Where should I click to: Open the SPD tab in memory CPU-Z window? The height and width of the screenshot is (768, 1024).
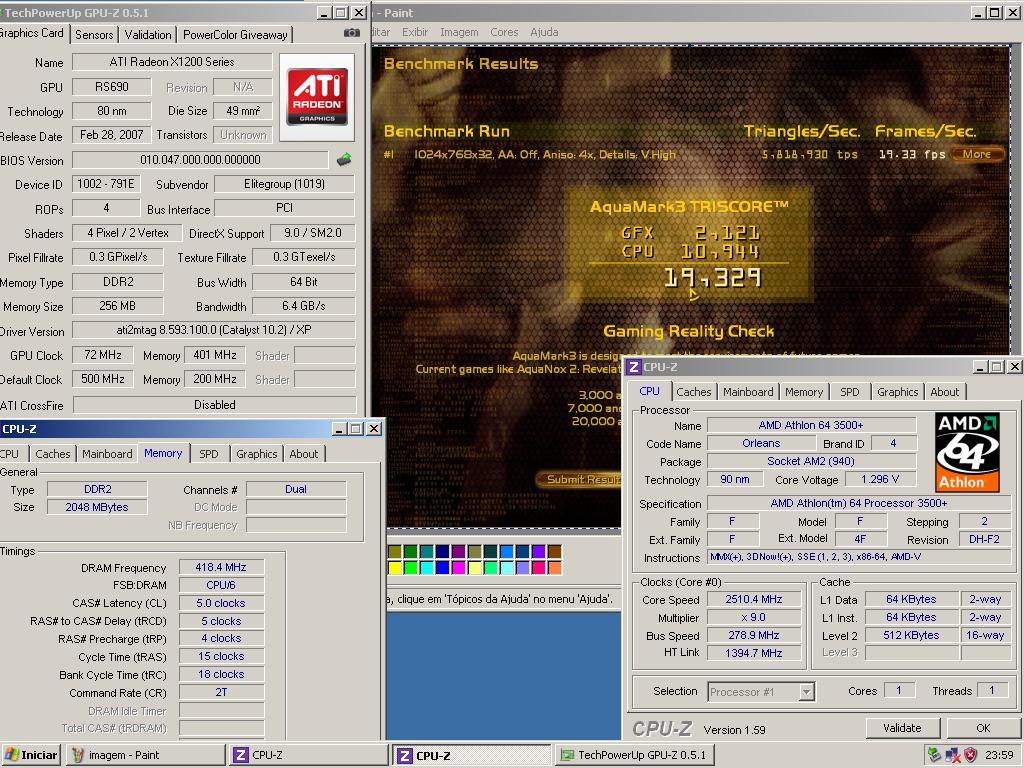pyautogui.click(x=209, y=454)
